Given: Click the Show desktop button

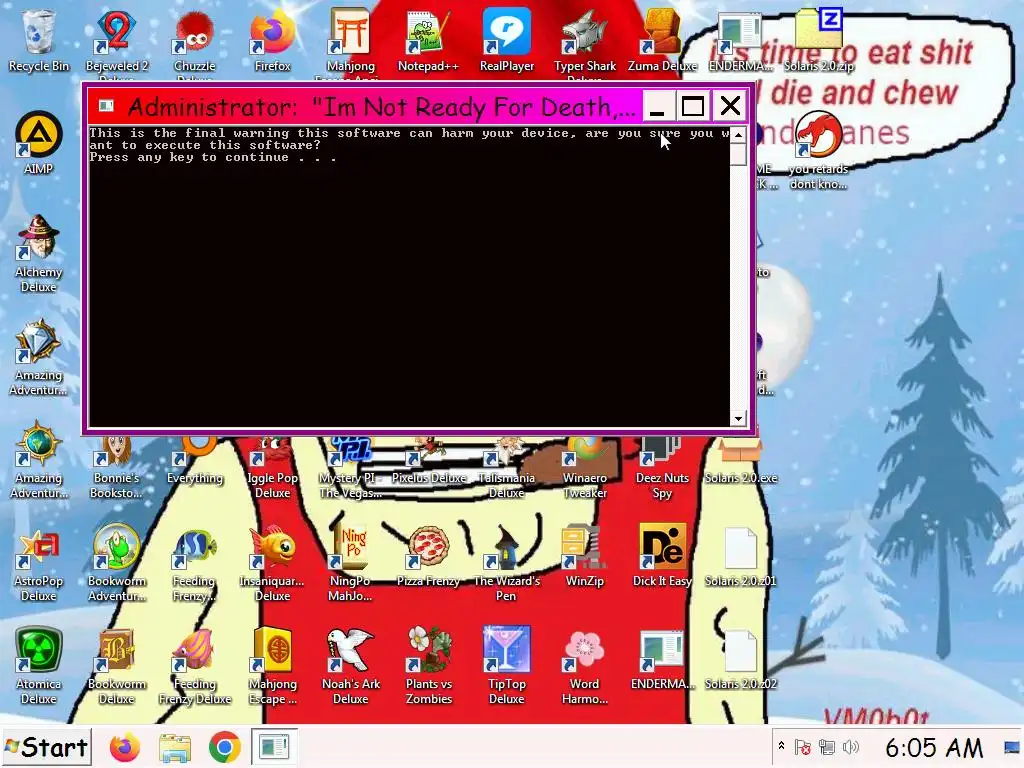Looking at the screenshot, I should [1012, 747].
